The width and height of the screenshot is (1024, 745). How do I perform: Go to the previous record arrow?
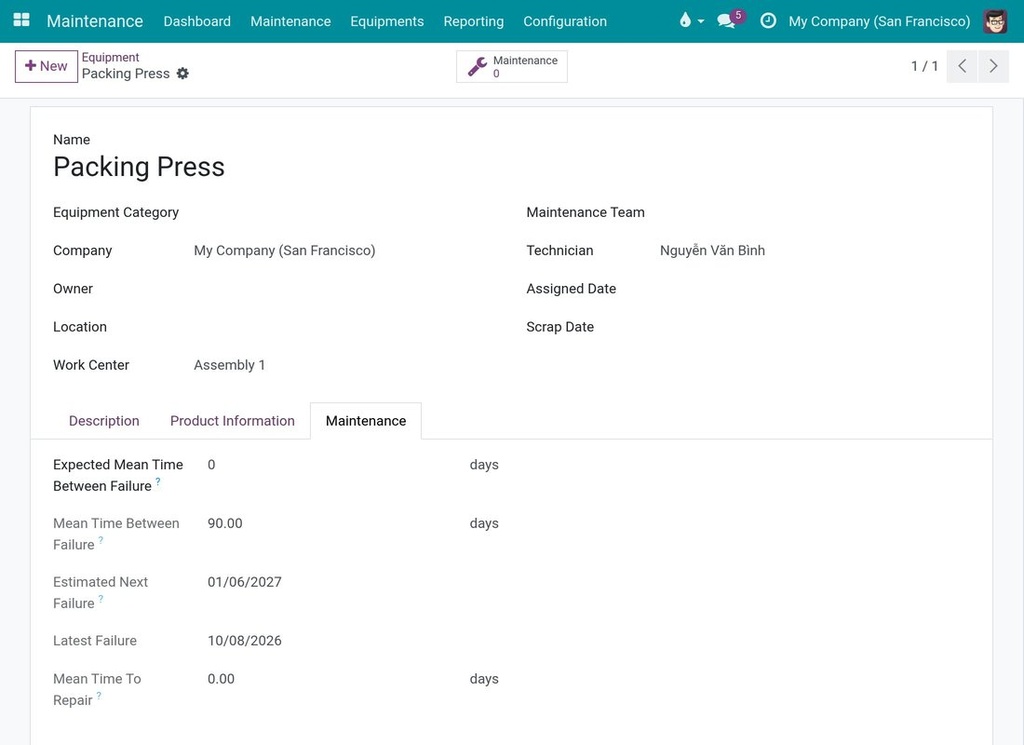pos(962,66)
